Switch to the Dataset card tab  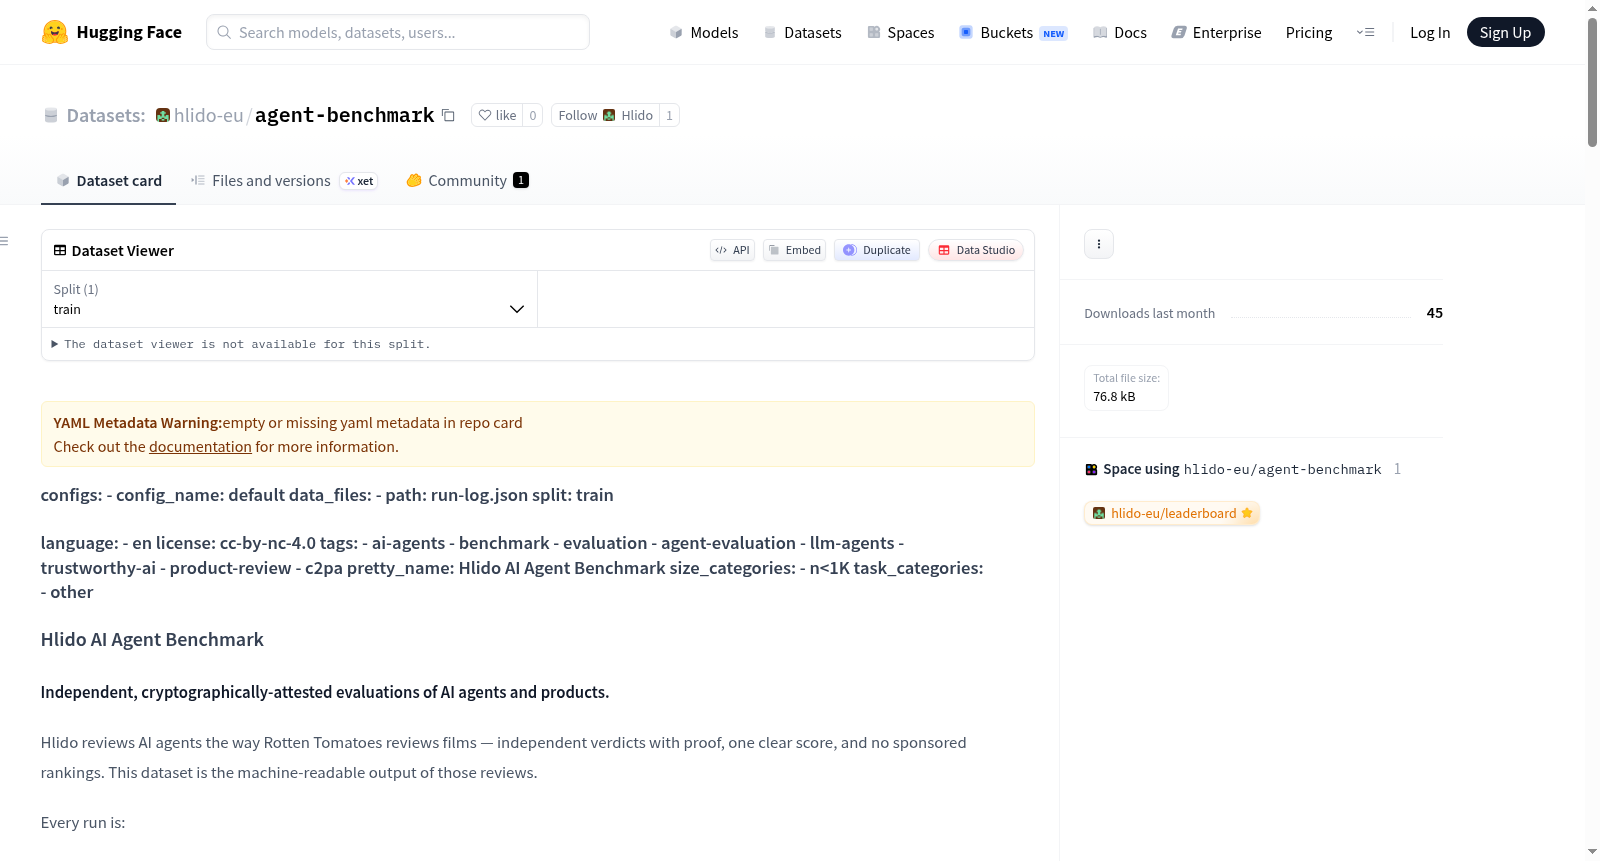coord(108,181)
